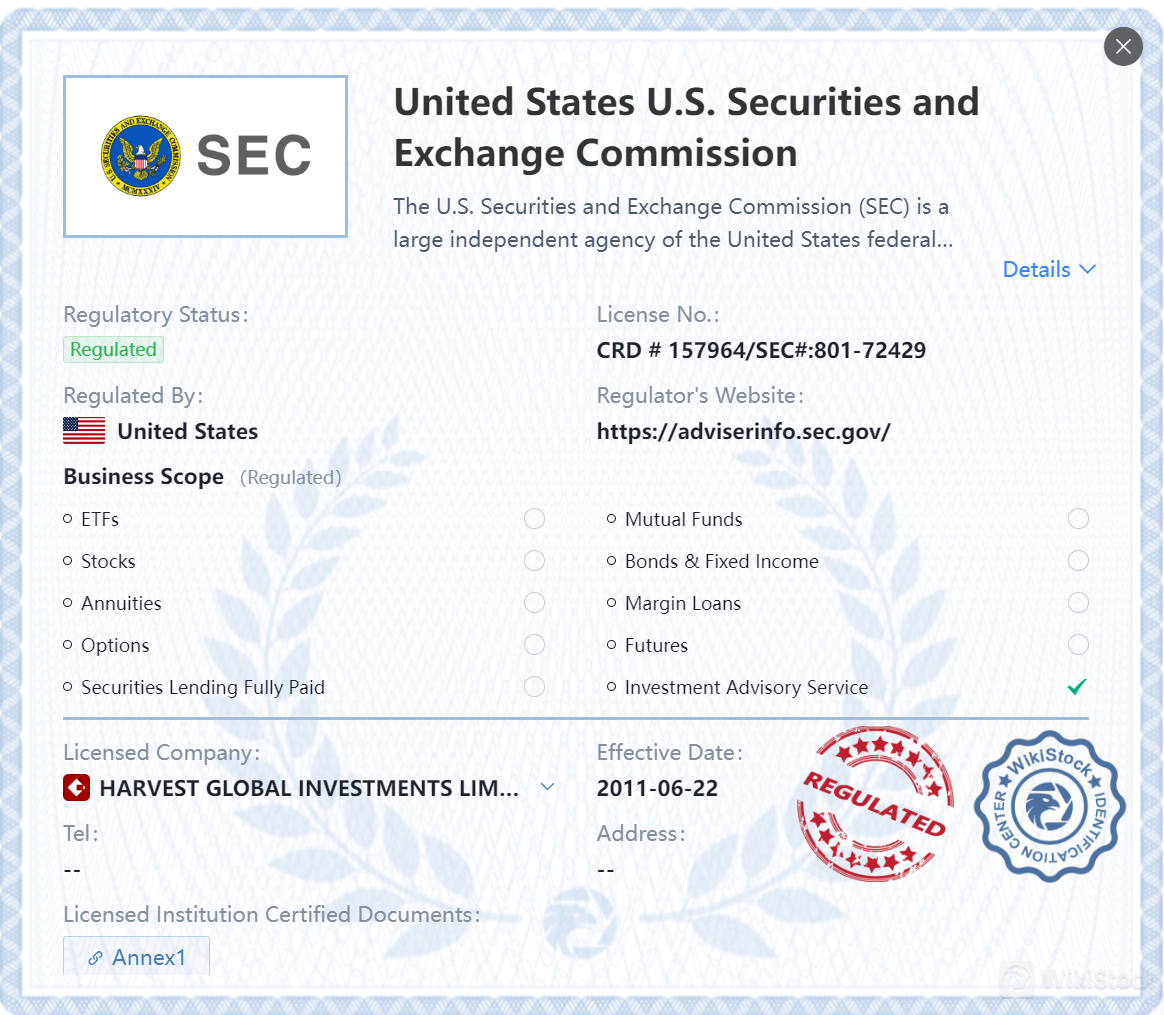Screen dimensions: 1164x1015
Task: Toggle the Options radio circle
Action: [x=534, y=644]
